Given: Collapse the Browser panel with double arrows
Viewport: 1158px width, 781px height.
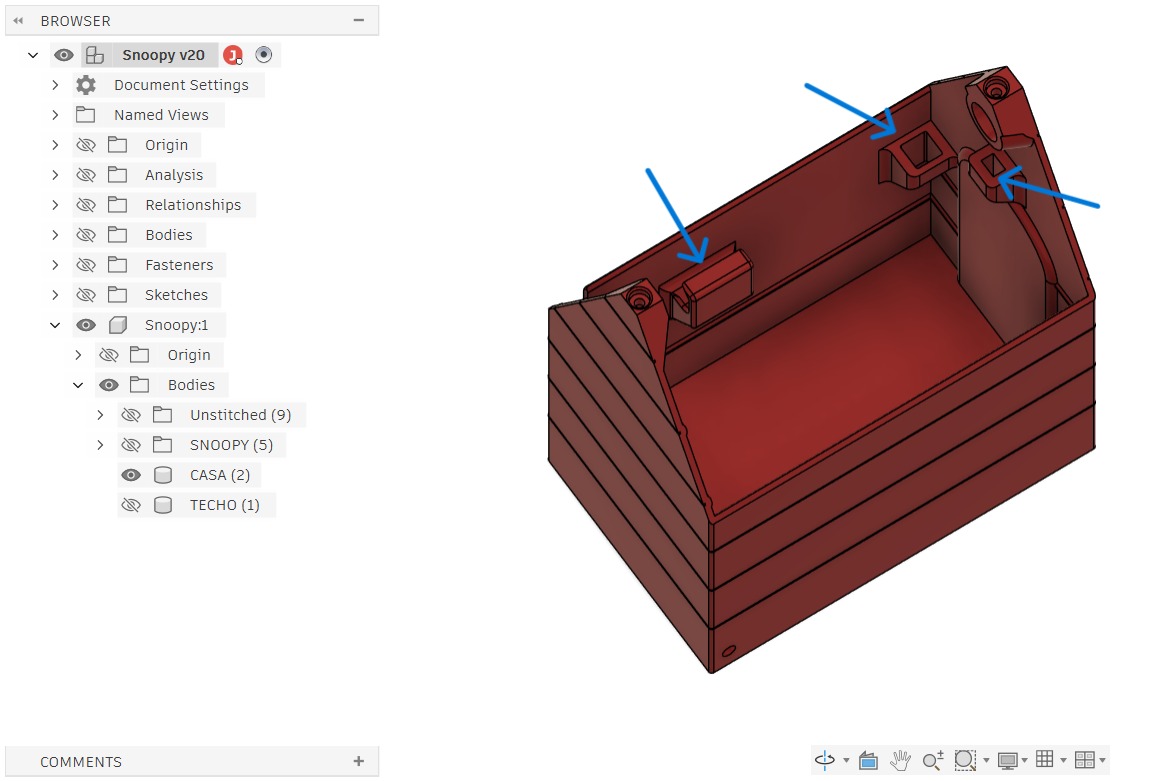Looking at the screenshot, I should (x=18, y=21).
